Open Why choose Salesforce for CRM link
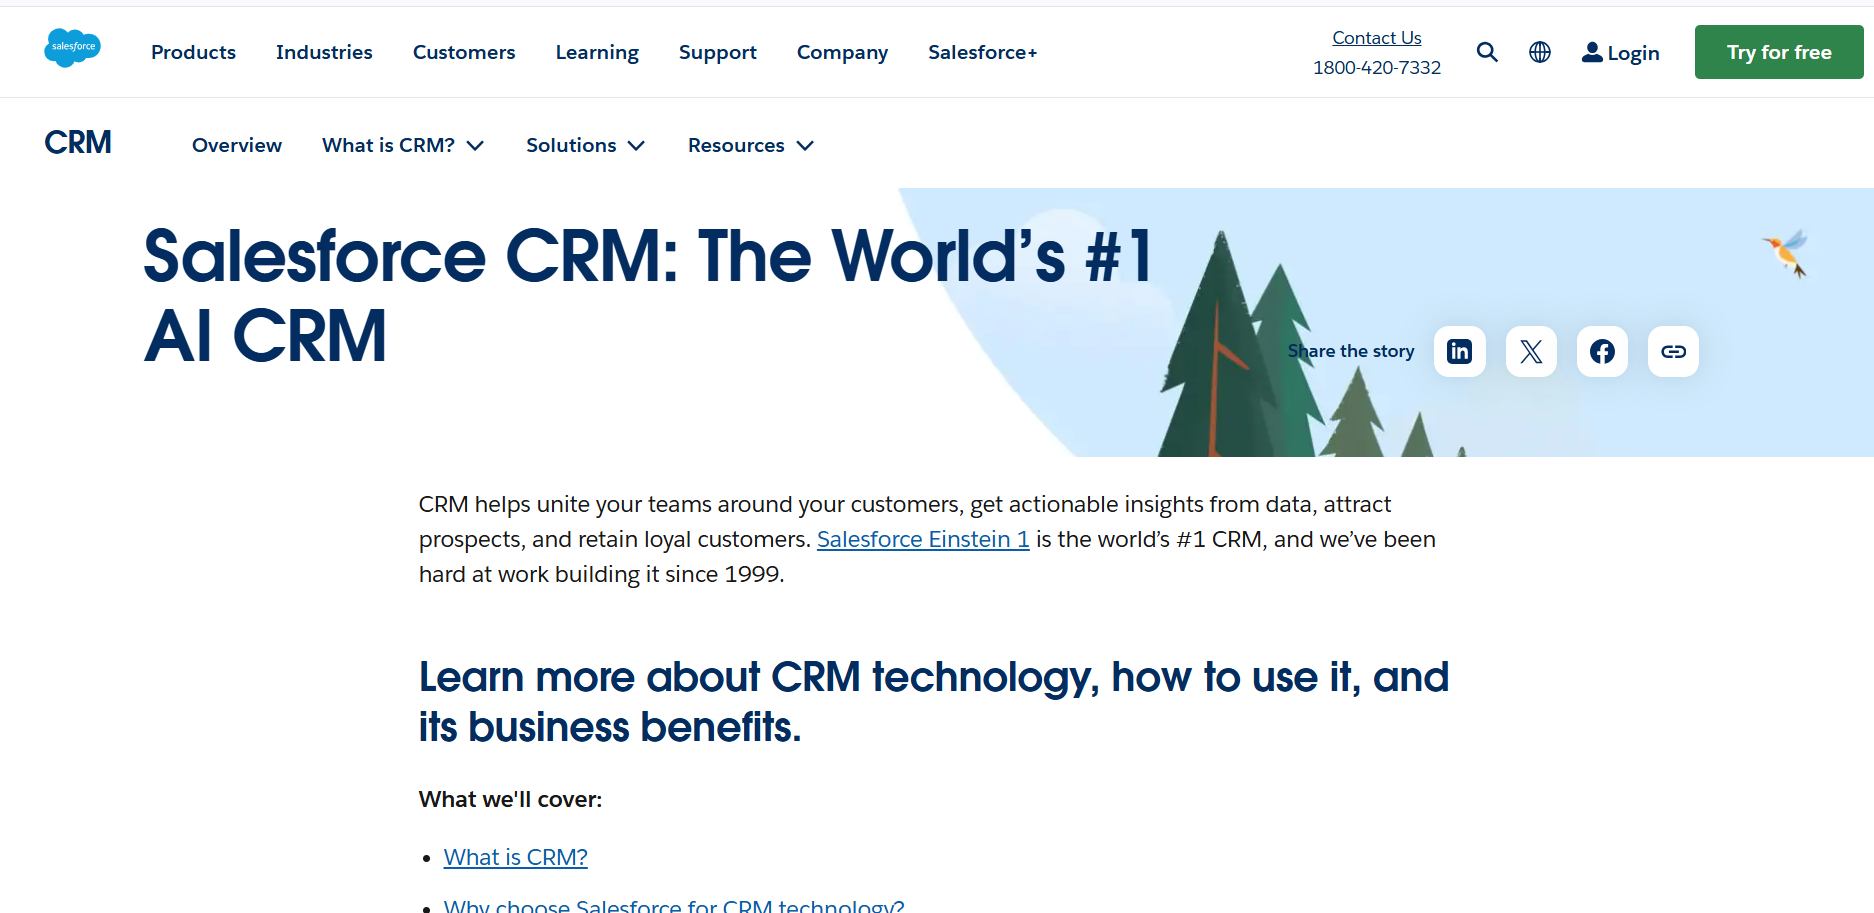 click(x=674, y=905)
